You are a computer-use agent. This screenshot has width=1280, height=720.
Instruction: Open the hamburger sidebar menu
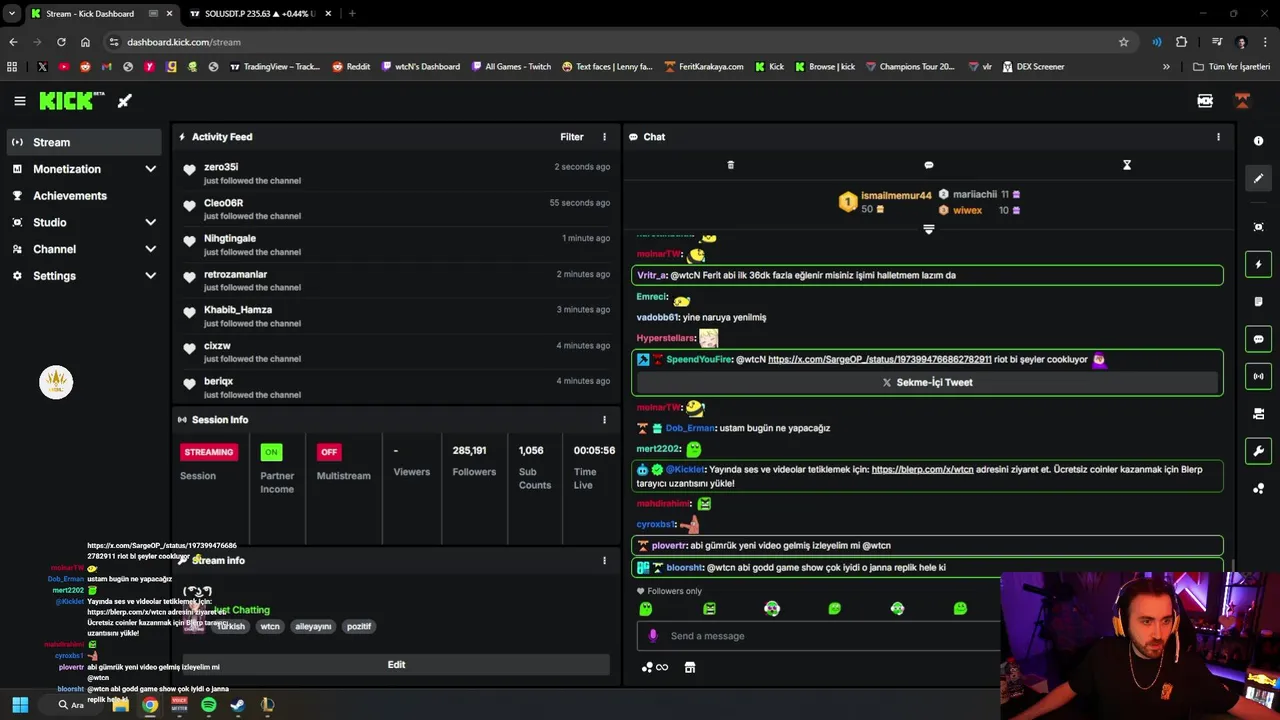(20, 101)
